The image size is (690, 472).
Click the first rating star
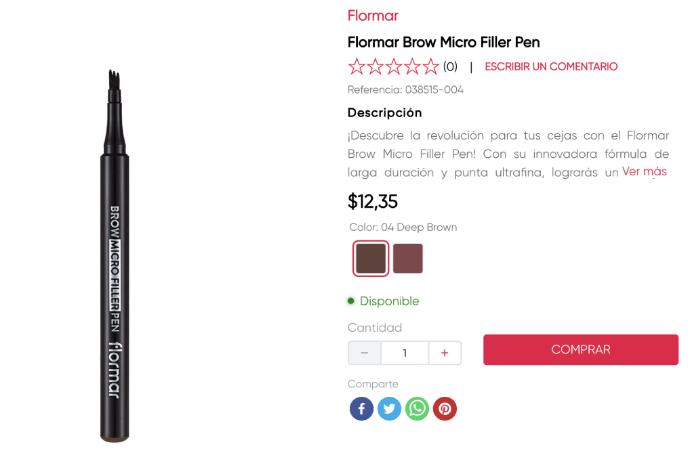click(x=357, y=67)
